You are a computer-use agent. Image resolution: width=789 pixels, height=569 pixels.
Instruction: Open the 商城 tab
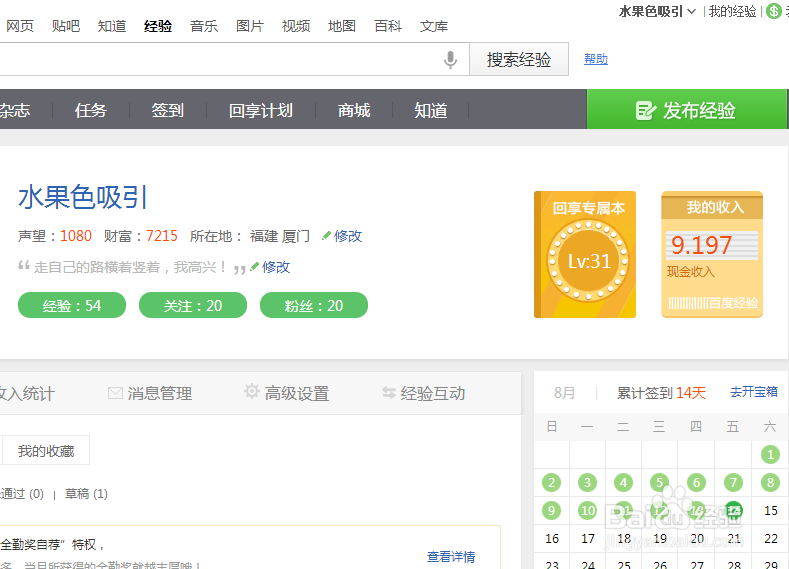click(354, 110)
